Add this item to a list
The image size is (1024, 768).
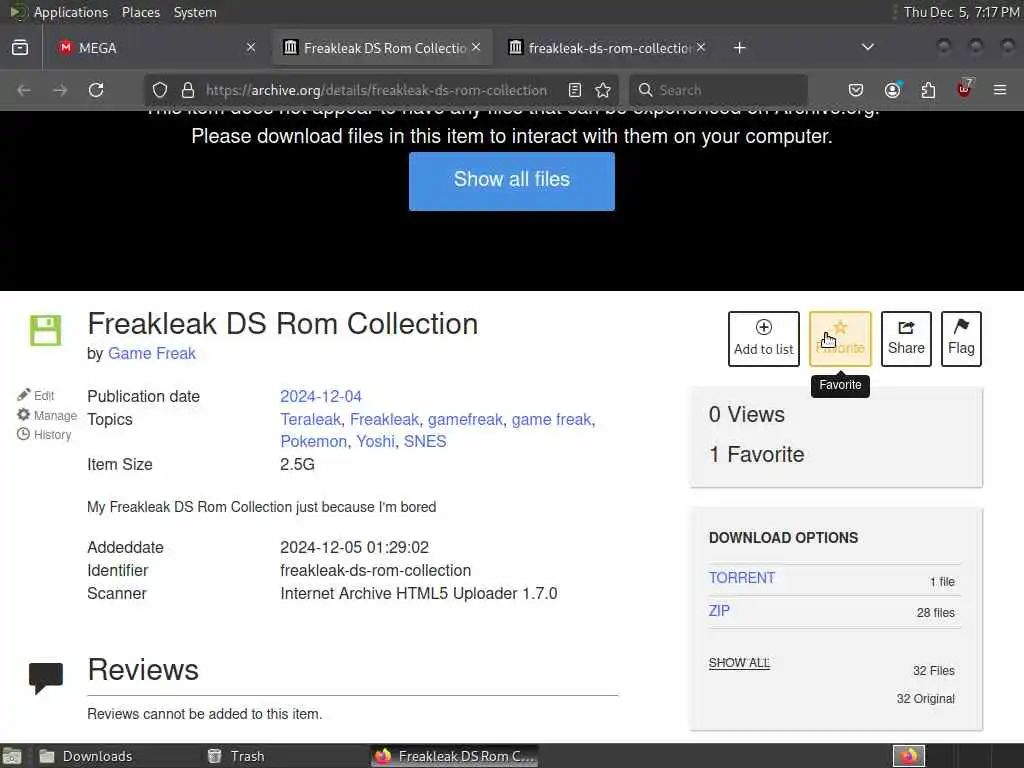(763, 339)
